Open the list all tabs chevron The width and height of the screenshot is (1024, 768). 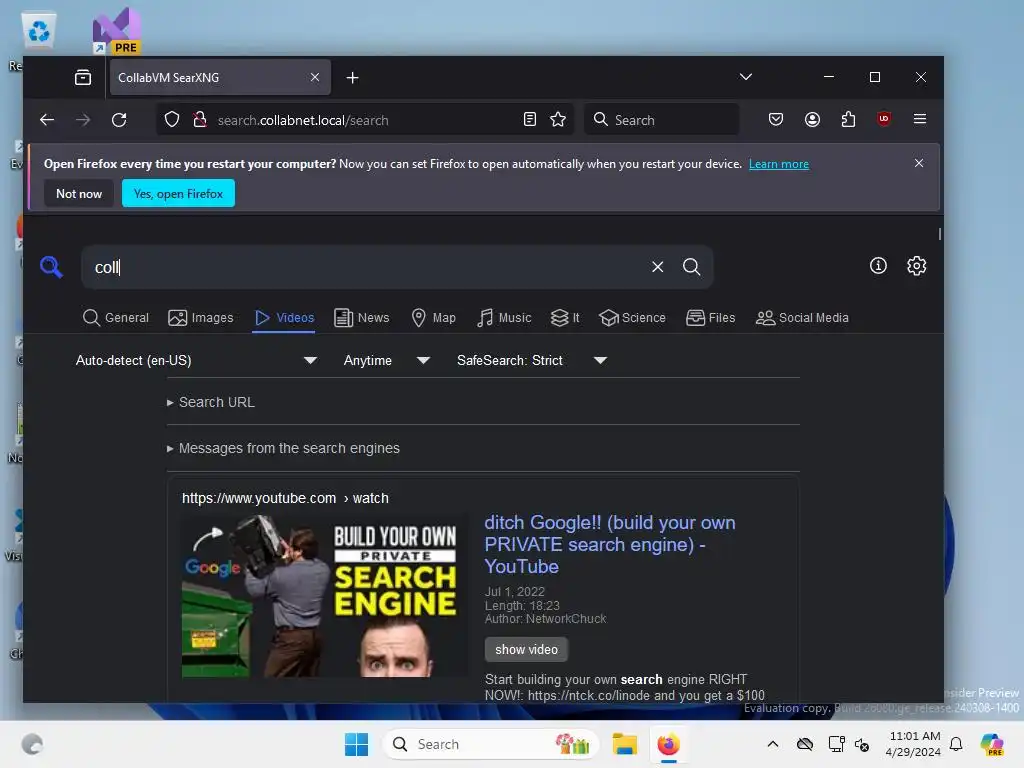pyautogui.click(x=746, y=77)
